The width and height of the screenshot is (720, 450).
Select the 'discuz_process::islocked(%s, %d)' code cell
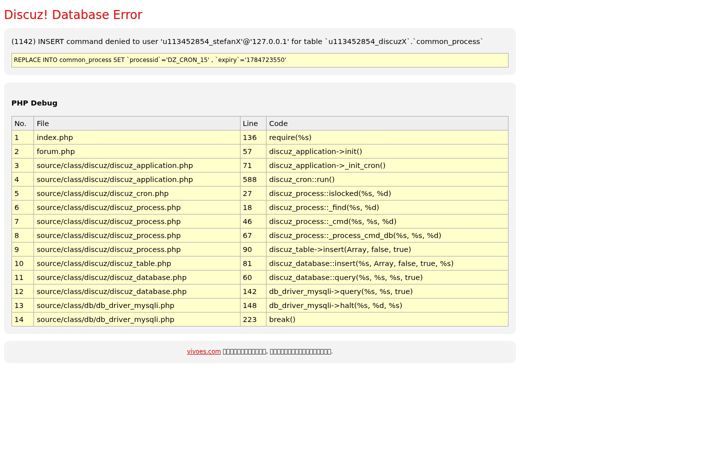point(387,194)
